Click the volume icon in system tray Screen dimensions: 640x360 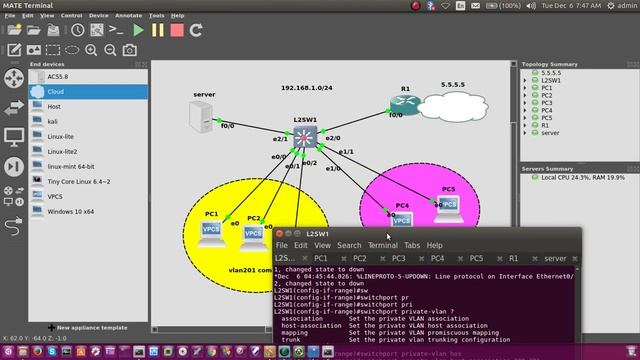point(531,6)
